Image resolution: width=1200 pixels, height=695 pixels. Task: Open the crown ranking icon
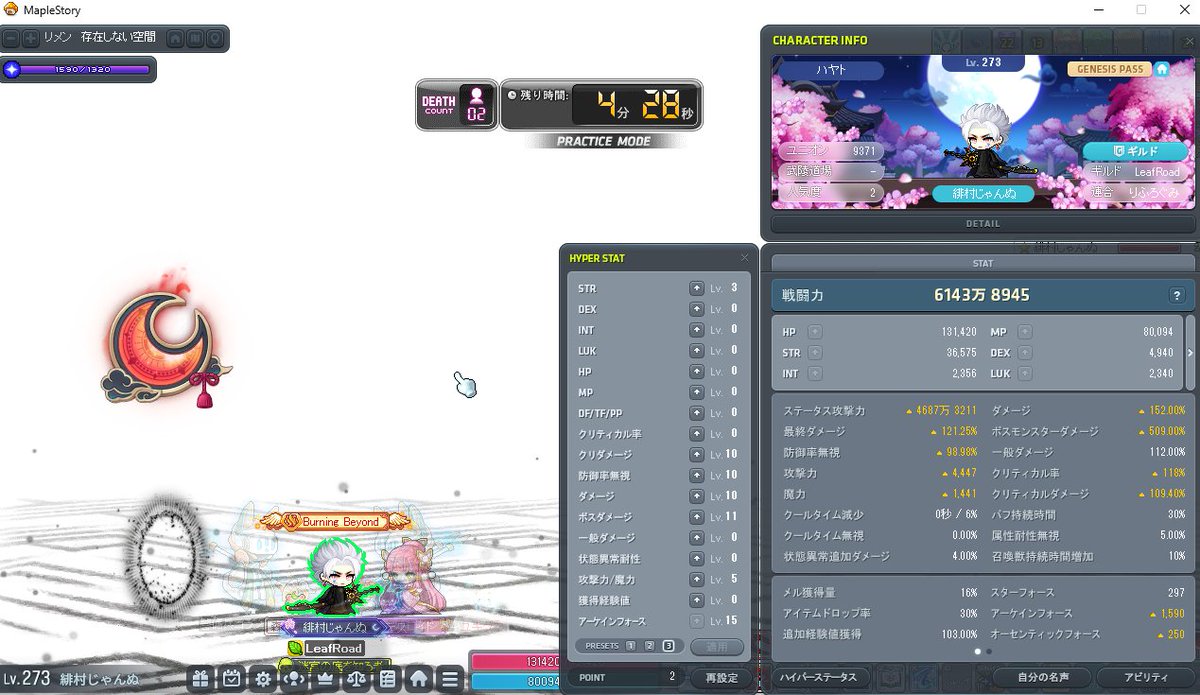[325, 679]
